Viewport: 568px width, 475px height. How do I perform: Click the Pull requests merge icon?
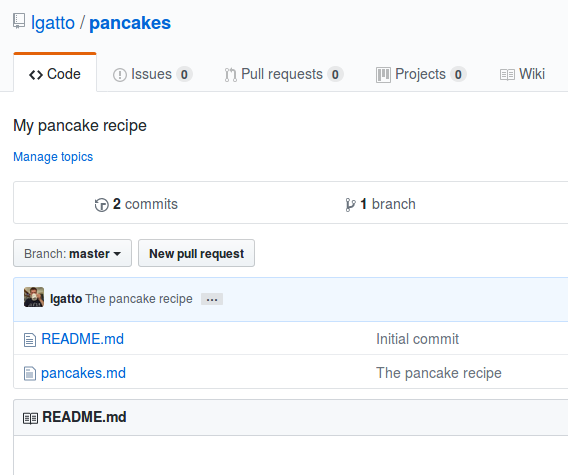click(x=231, y=75)
